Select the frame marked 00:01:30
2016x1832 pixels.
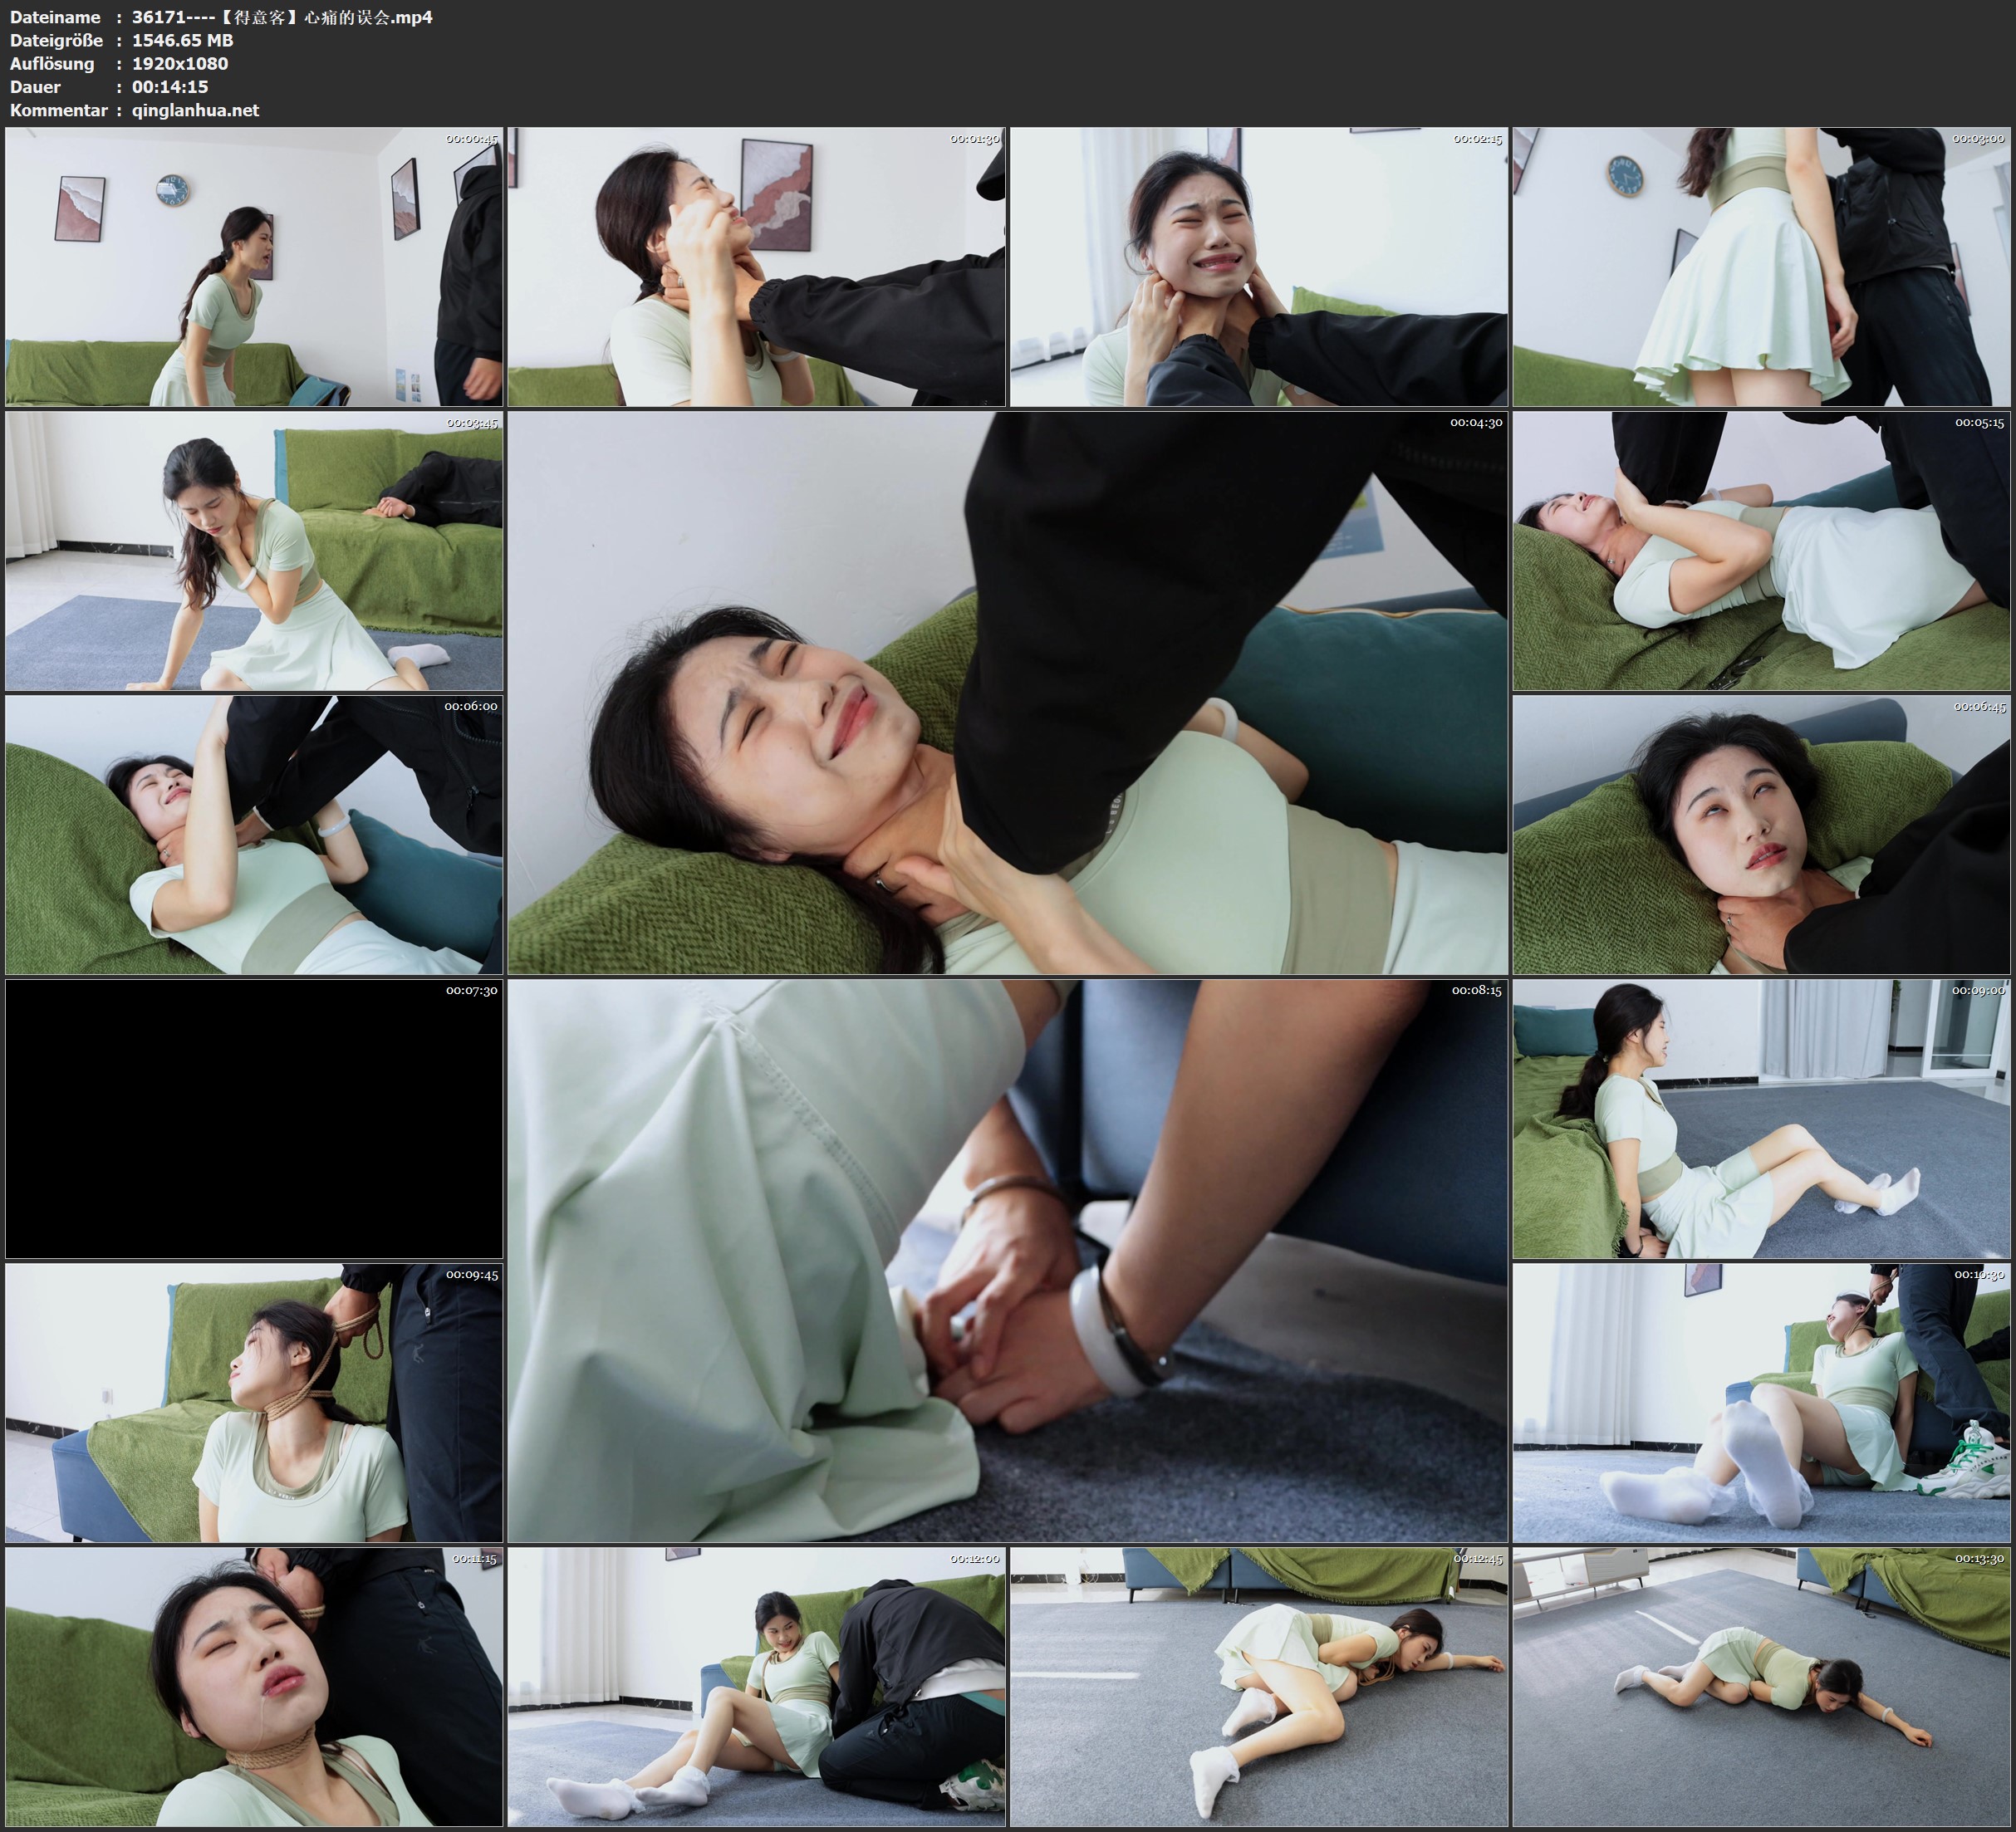tap(756, 266)
